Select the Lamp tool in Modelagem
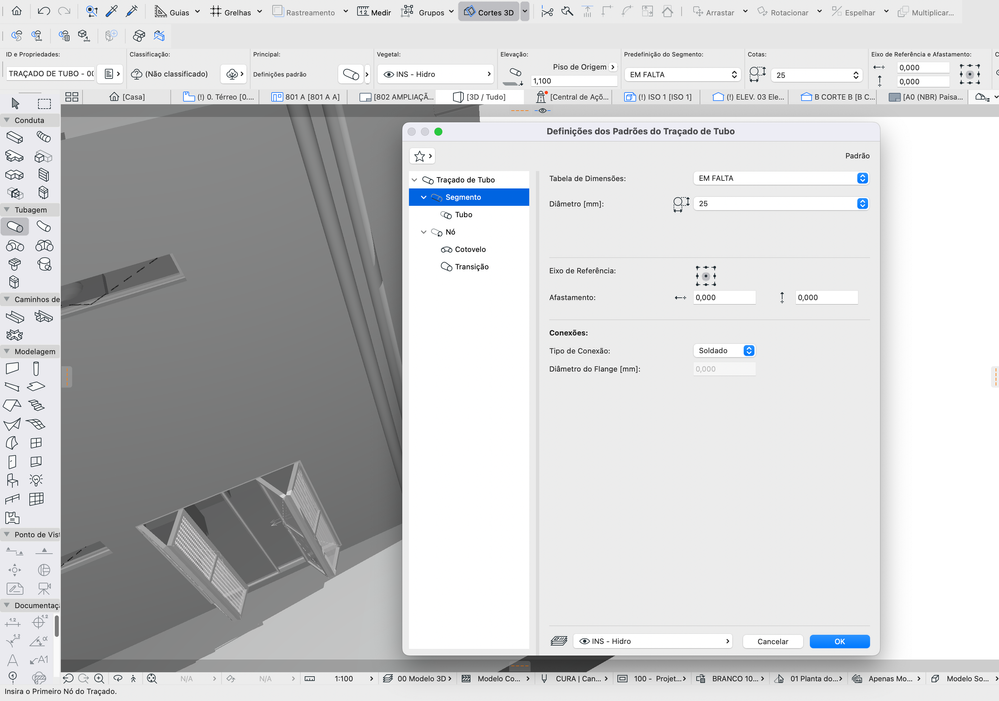 (x=36, y=480)
